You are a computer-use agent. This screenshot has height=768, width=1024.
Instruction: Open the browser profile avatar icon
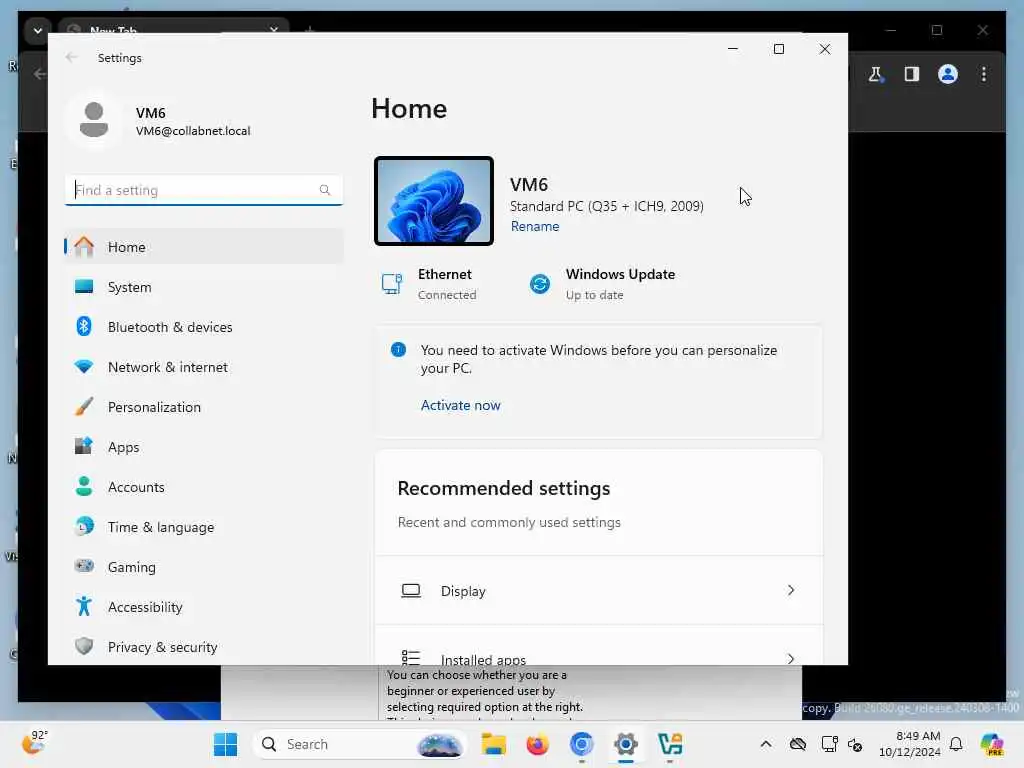click(x=948, y=74)
